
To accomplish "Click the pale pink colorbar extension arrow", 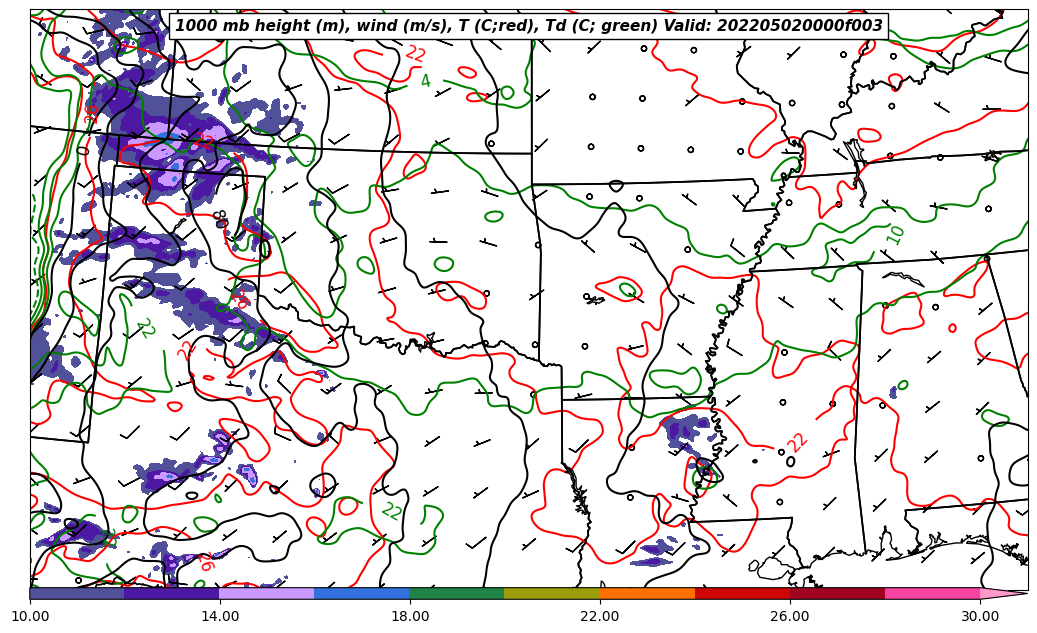I will tap(1003, 593).
